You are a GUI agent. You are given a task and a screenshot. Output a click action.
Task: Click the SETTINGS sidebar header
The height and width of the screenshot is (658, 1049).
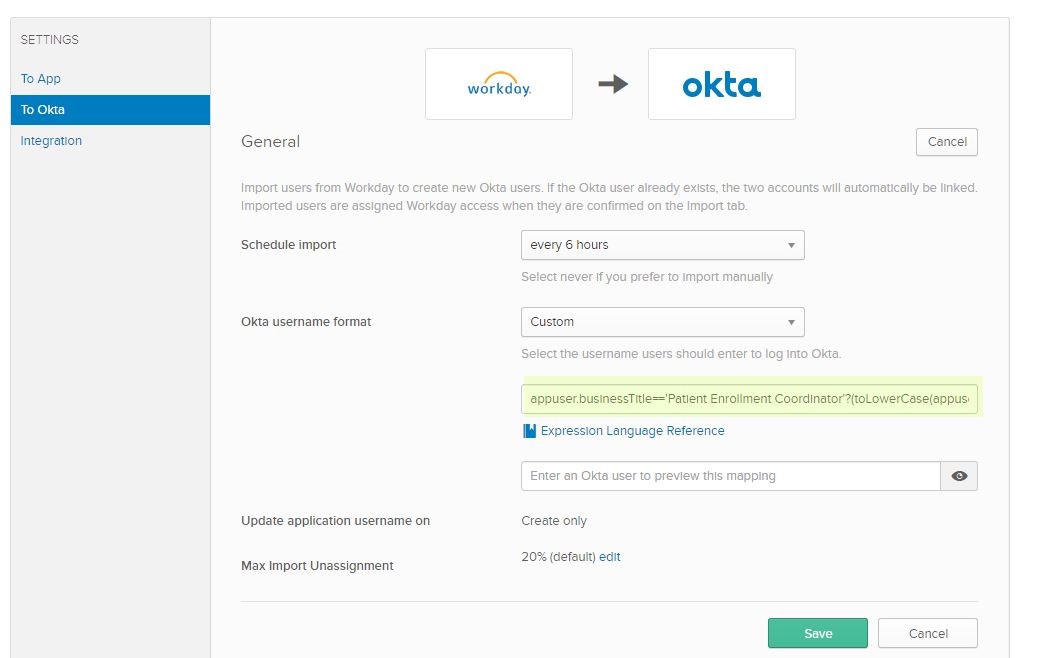(50, 40)
